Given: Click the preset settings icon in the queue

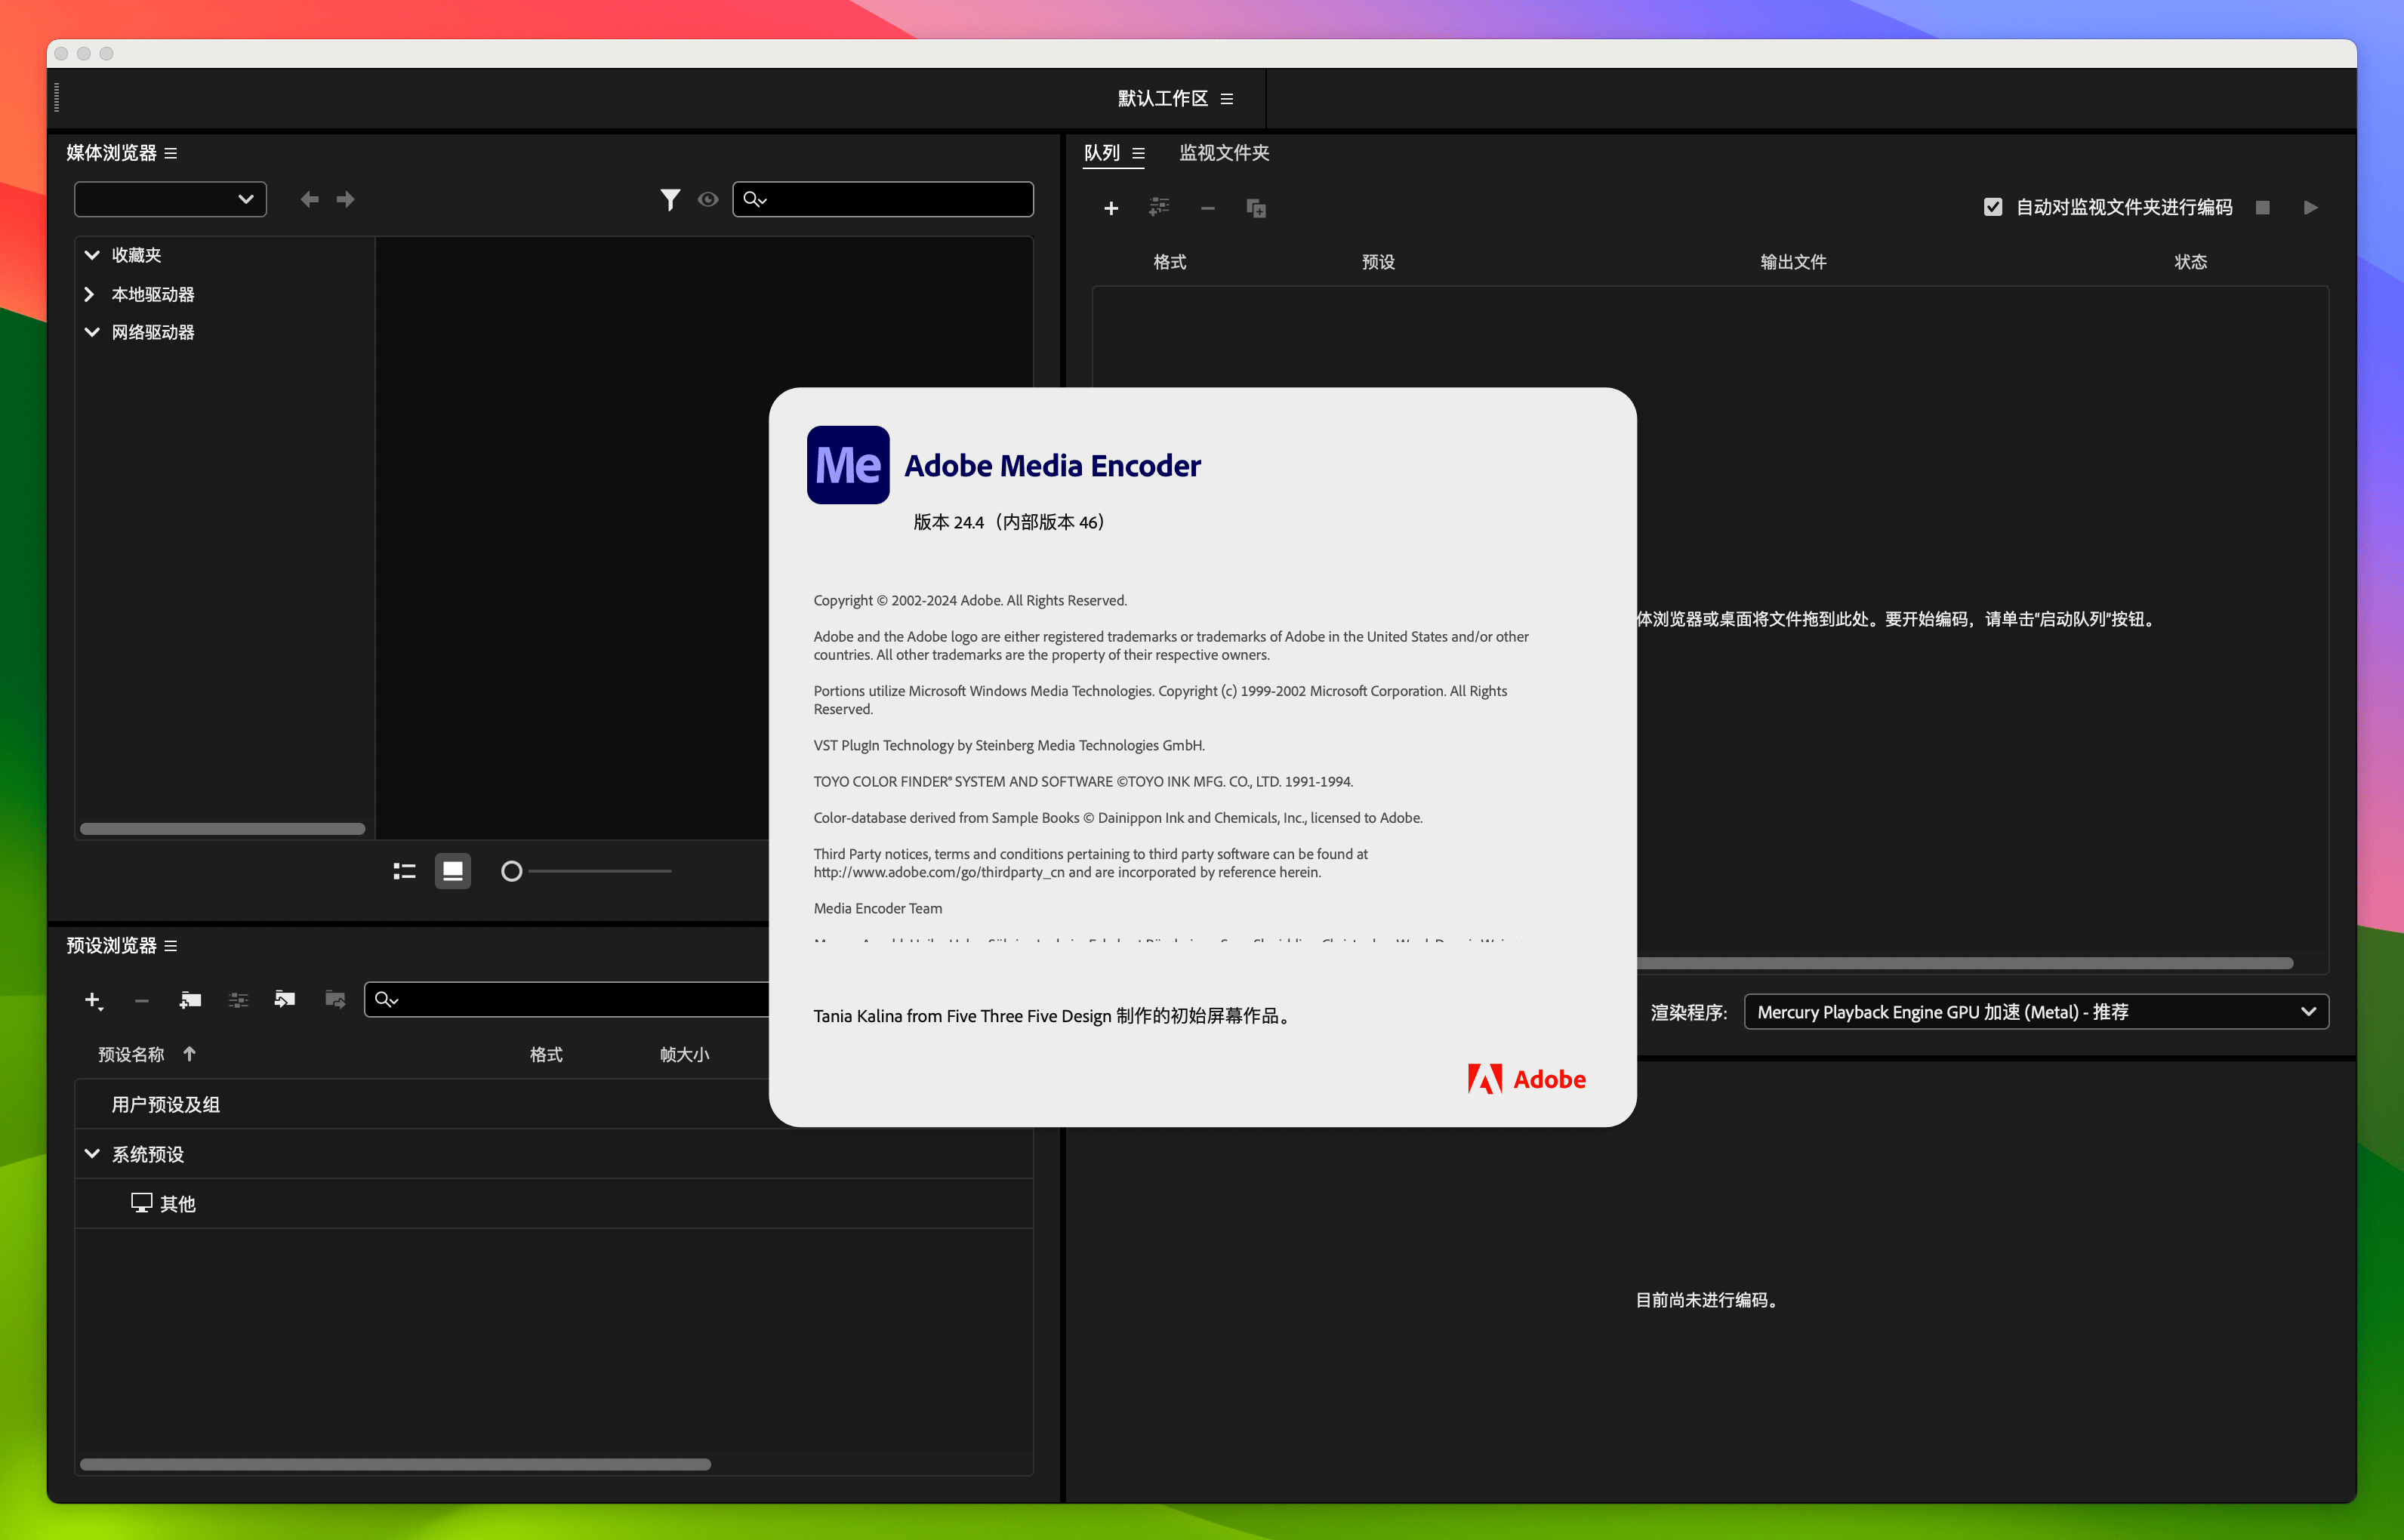Looking at the screenshot, I should (x=1160, y=208).
